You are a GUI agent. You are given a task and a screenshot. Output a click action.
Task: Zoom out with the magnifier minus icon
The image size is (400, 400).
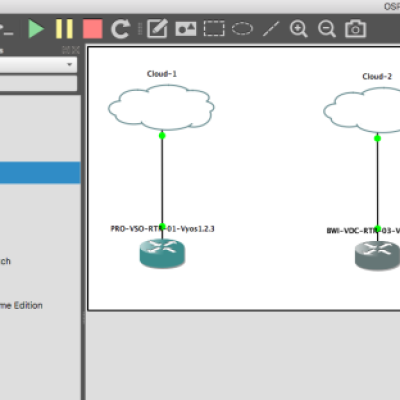point(327,29)
